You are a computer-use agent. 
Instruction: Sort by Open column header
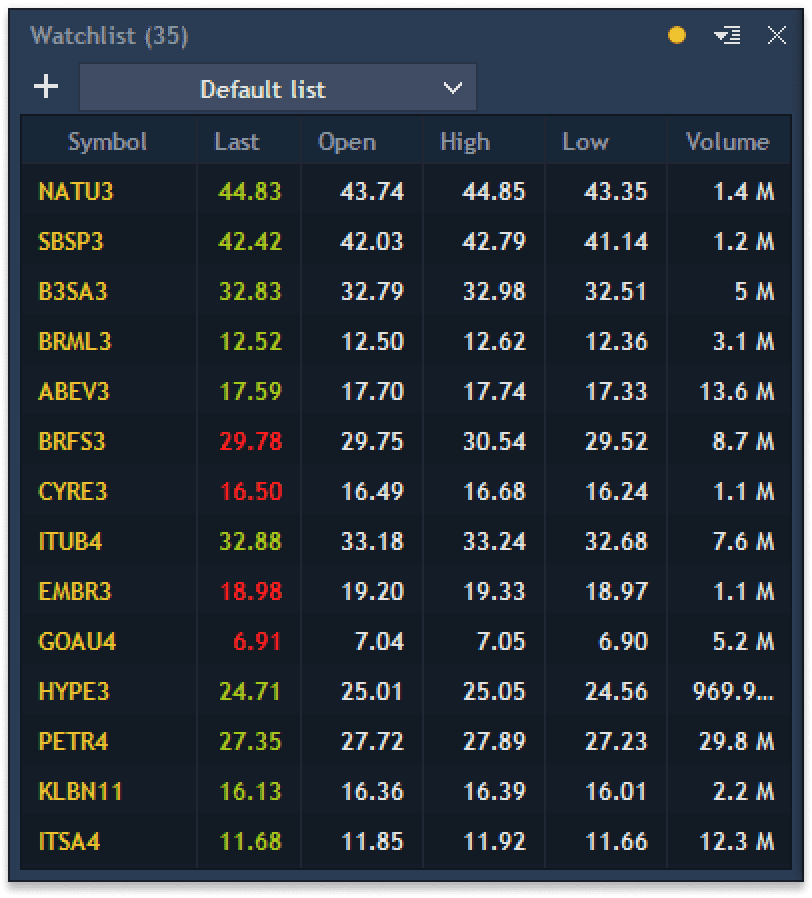(x=347, y=142)
